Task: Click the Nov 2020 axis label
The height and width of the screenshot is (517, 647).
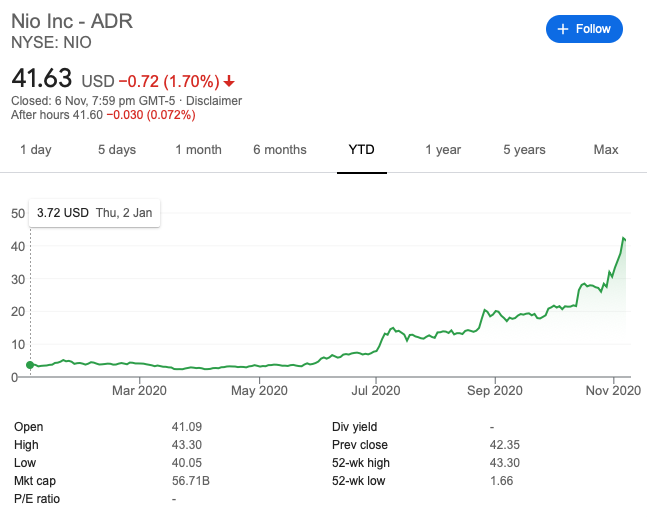Action: tap(614, 390)
